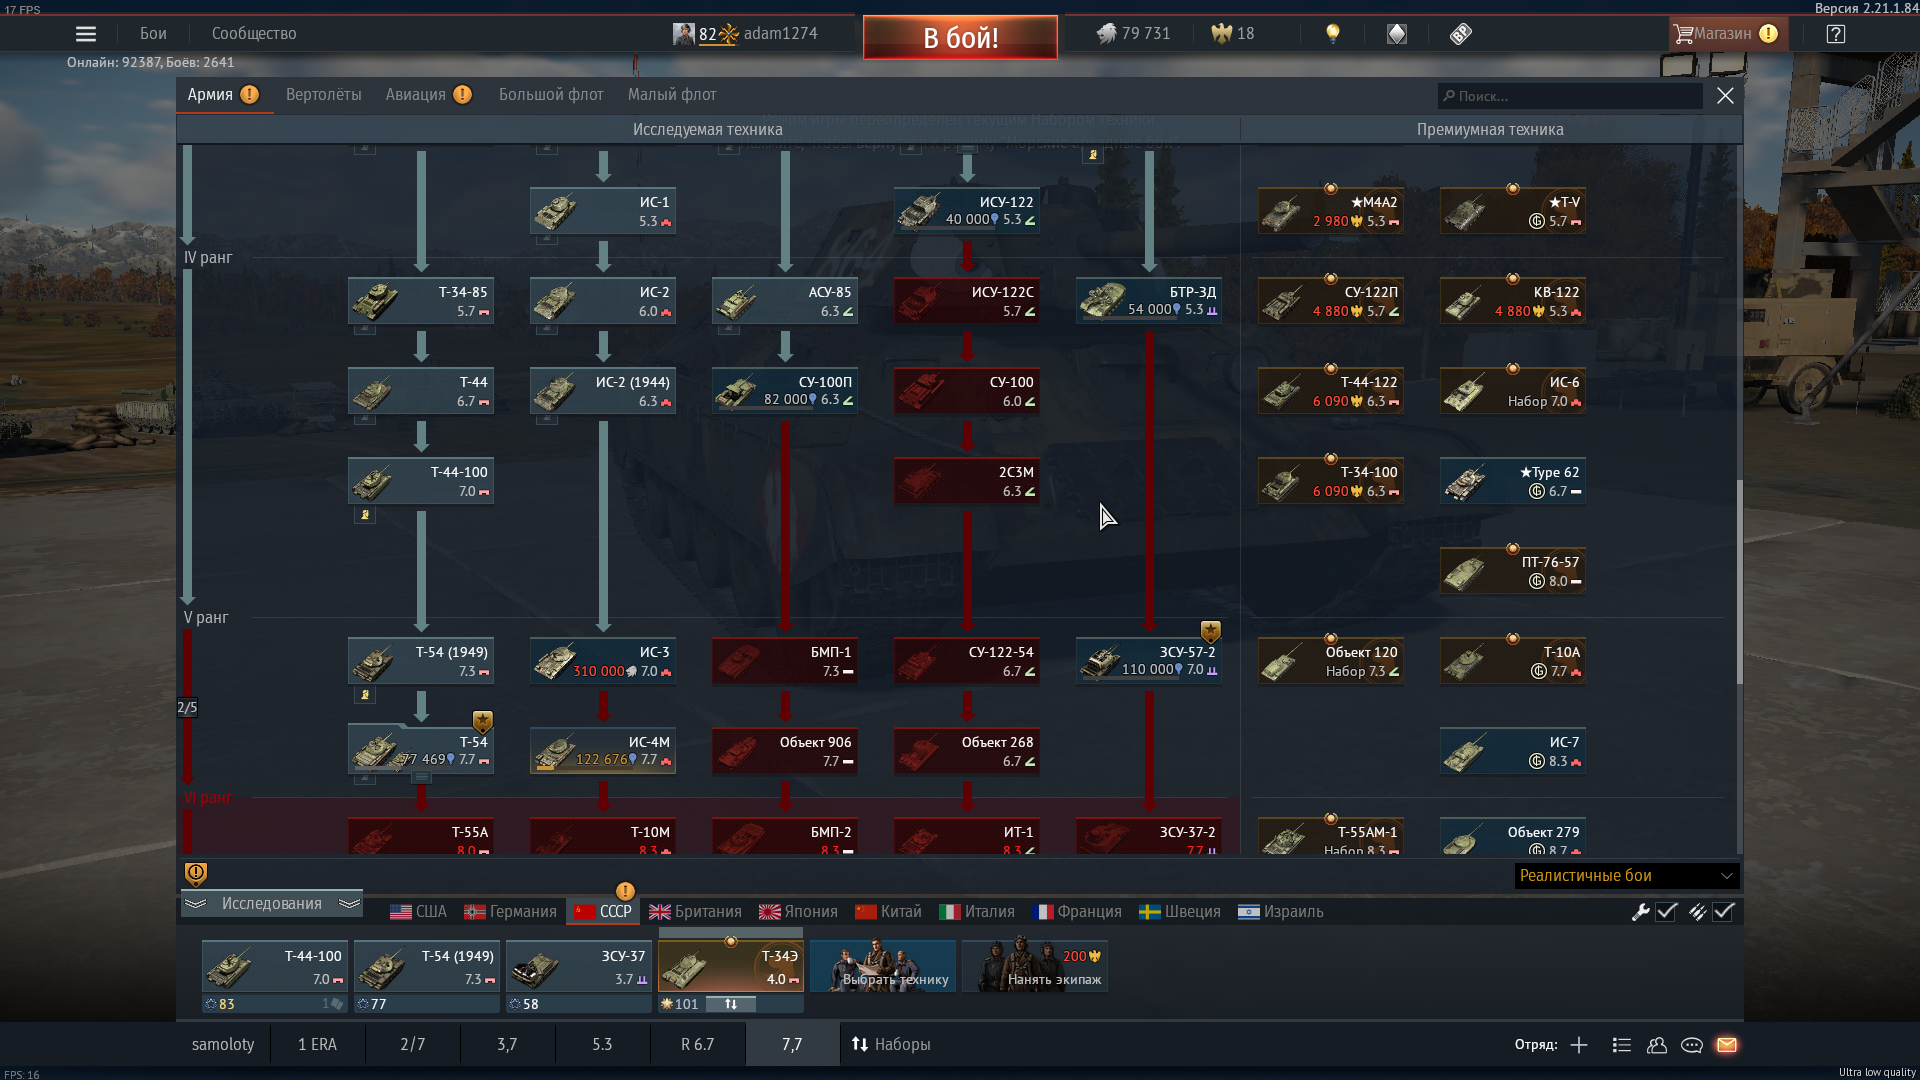The width and height of the screenshot is (1920, 1080).
Task: Select Швеция nation tab
Action: tap(1180, 911)
